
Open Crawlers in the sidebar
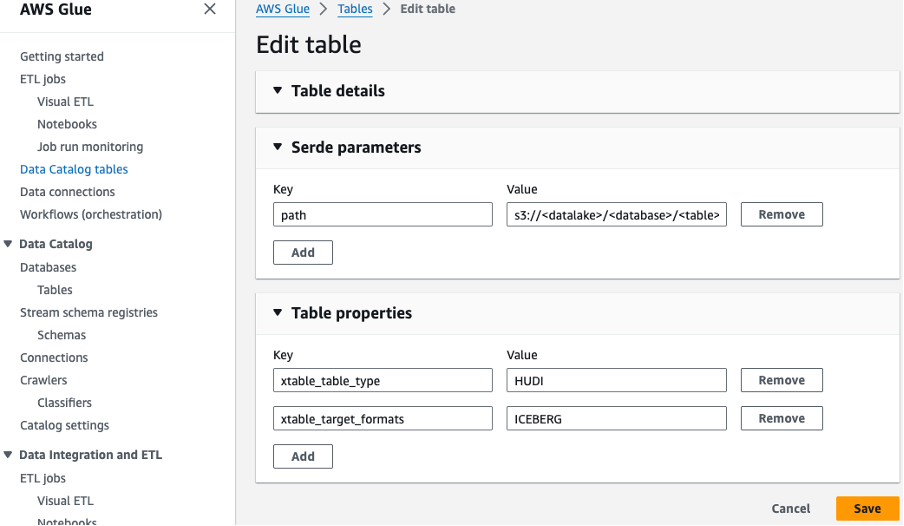pos(44,380)
